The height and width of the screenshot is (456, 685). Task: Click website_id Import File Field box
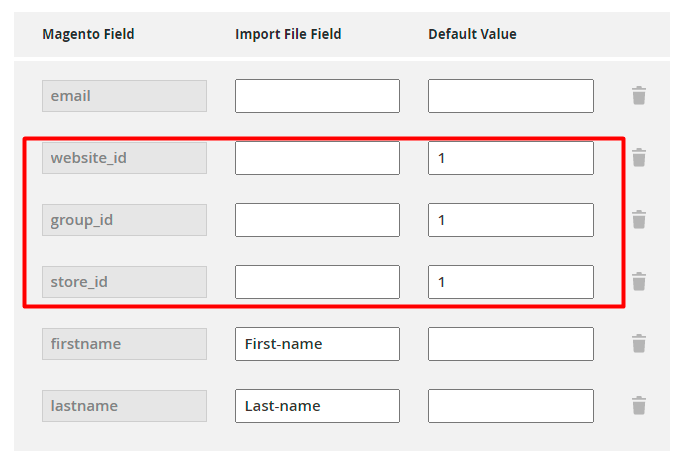coord(317,158)
